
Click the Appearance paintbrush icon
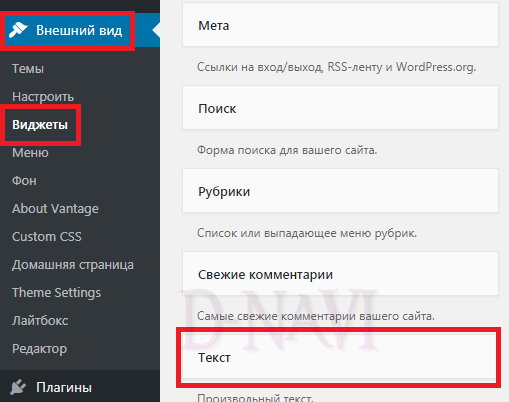point(18,30)
